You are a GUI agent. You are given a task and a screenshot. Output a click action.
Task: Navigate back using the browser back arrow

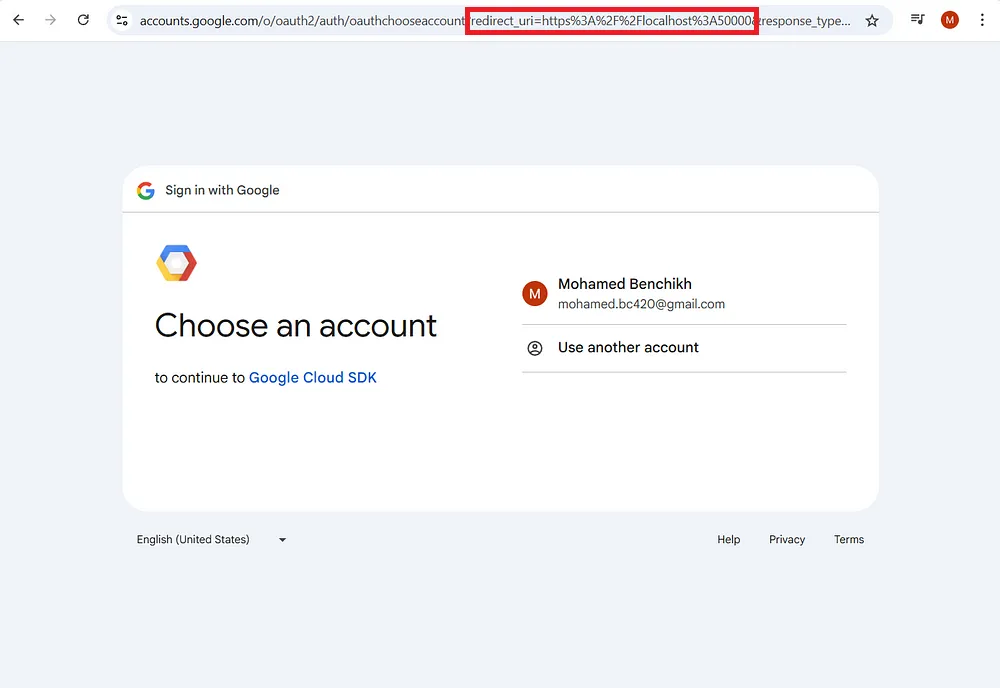[18, 19]
